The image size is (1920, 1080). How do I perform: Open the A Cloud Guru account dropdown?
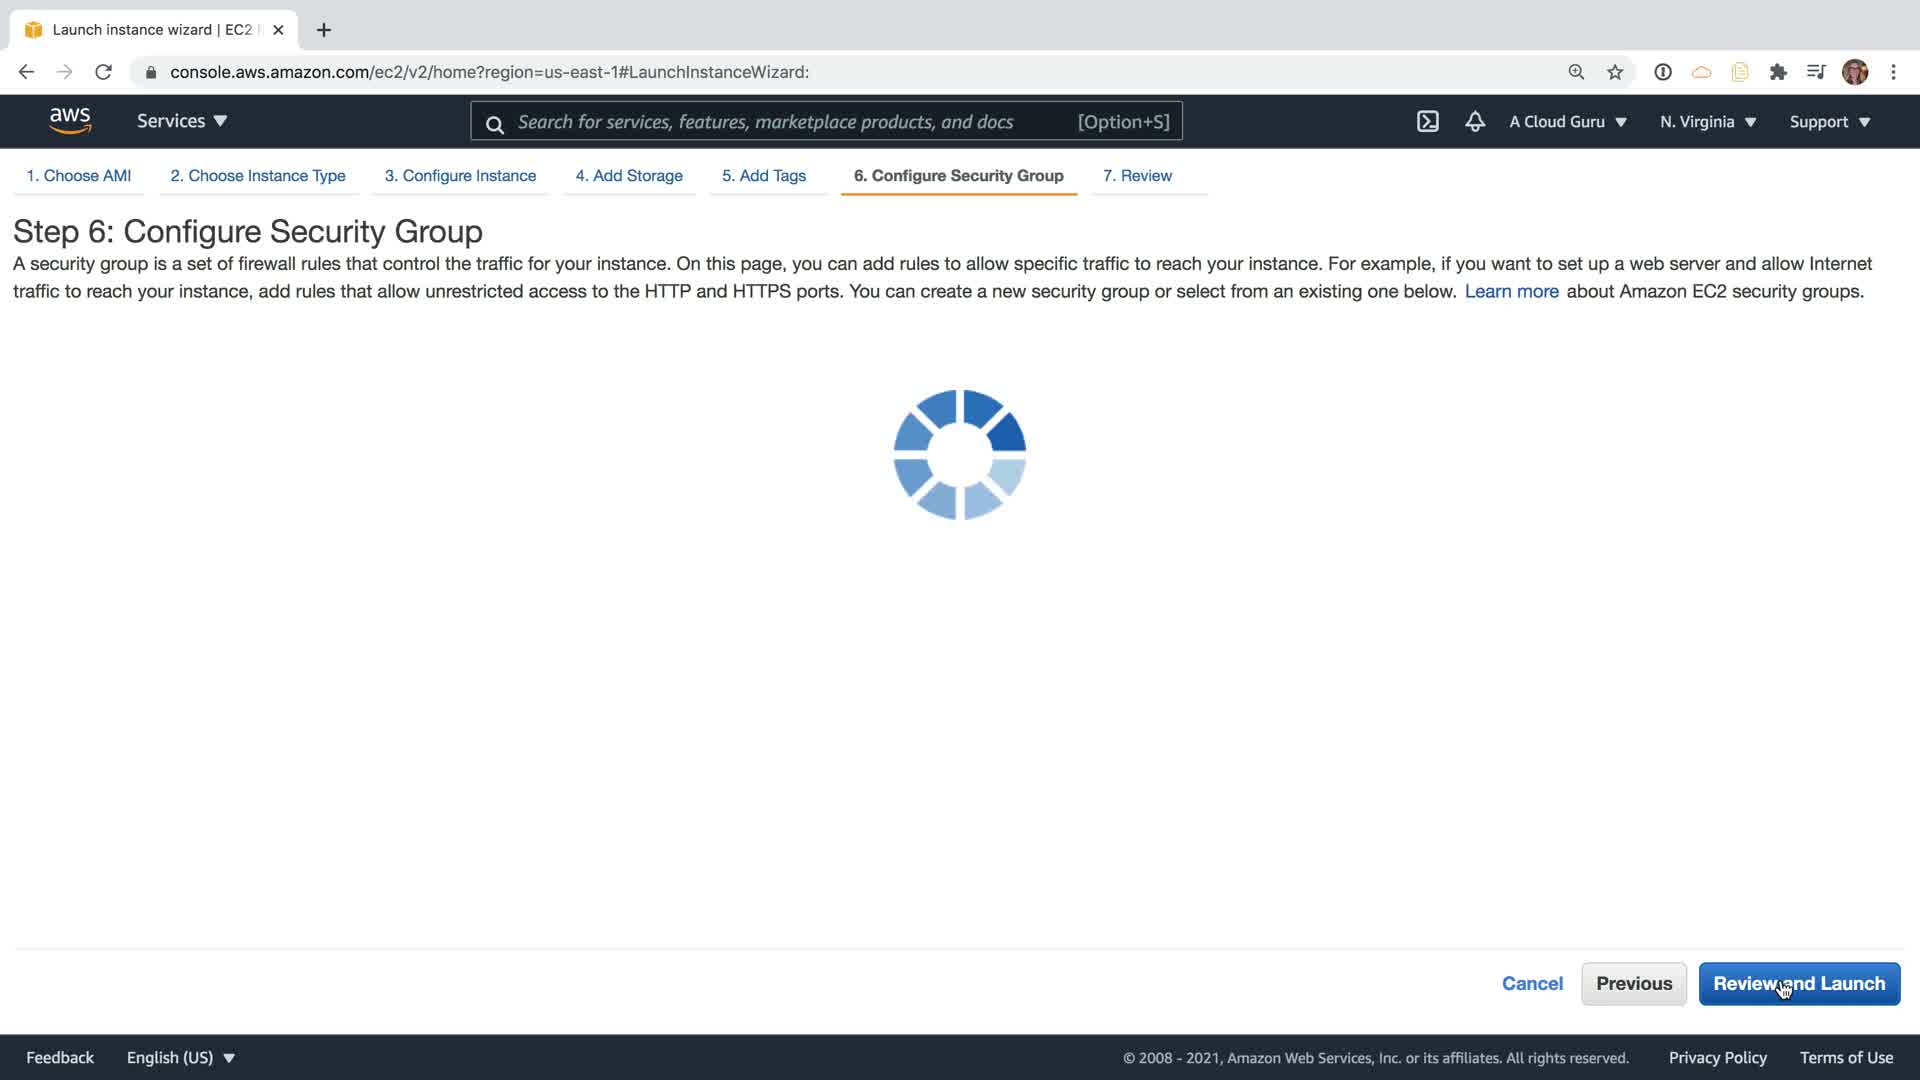1568,122
